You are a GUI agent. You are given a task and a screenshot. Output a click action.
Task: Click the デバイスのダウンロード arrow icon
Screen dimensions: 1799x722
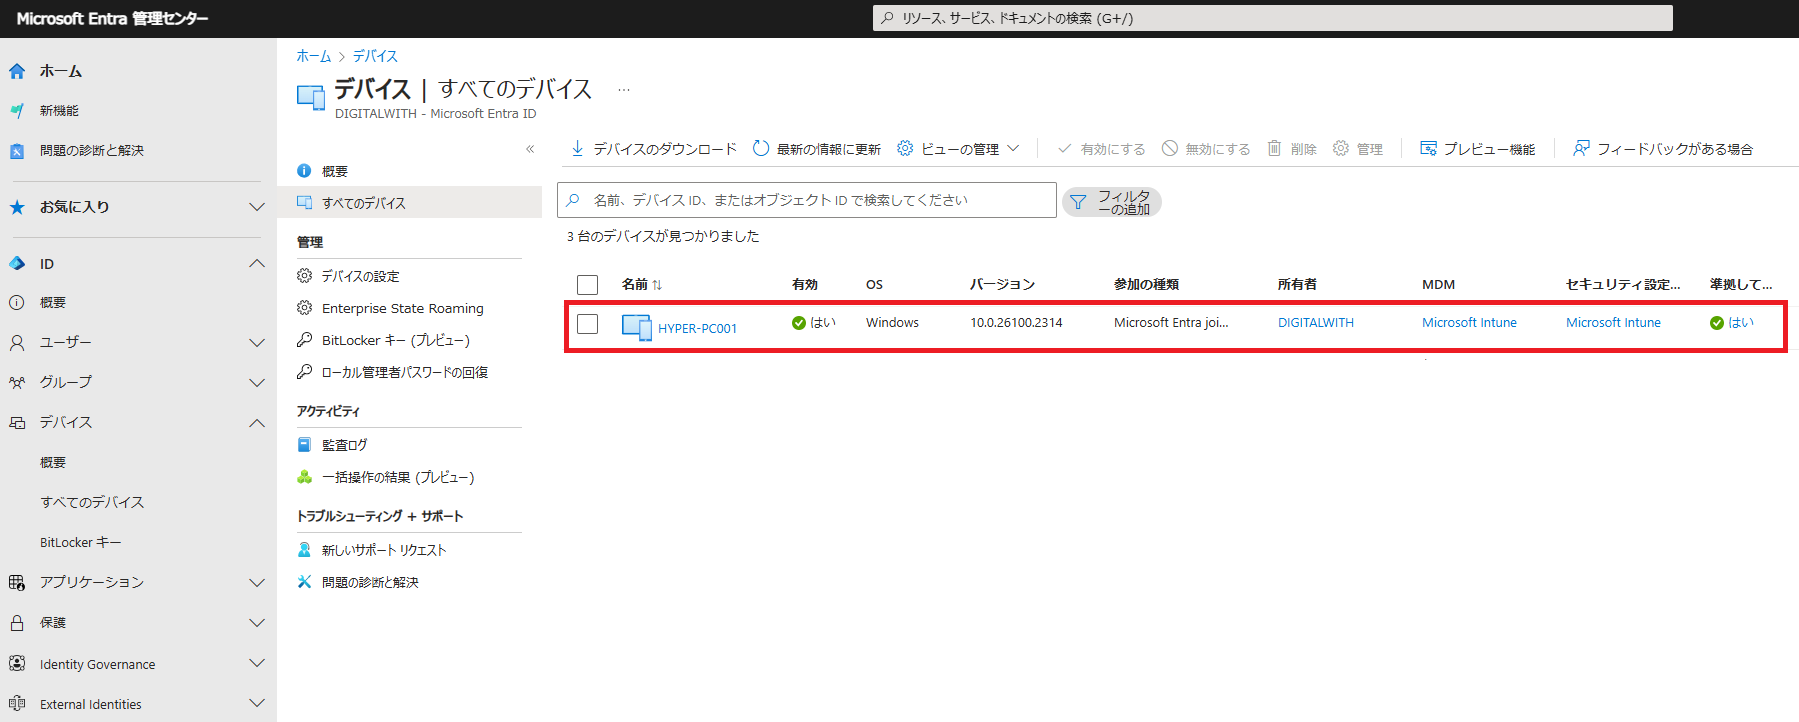pyautogui.click(x=577, y=148)
